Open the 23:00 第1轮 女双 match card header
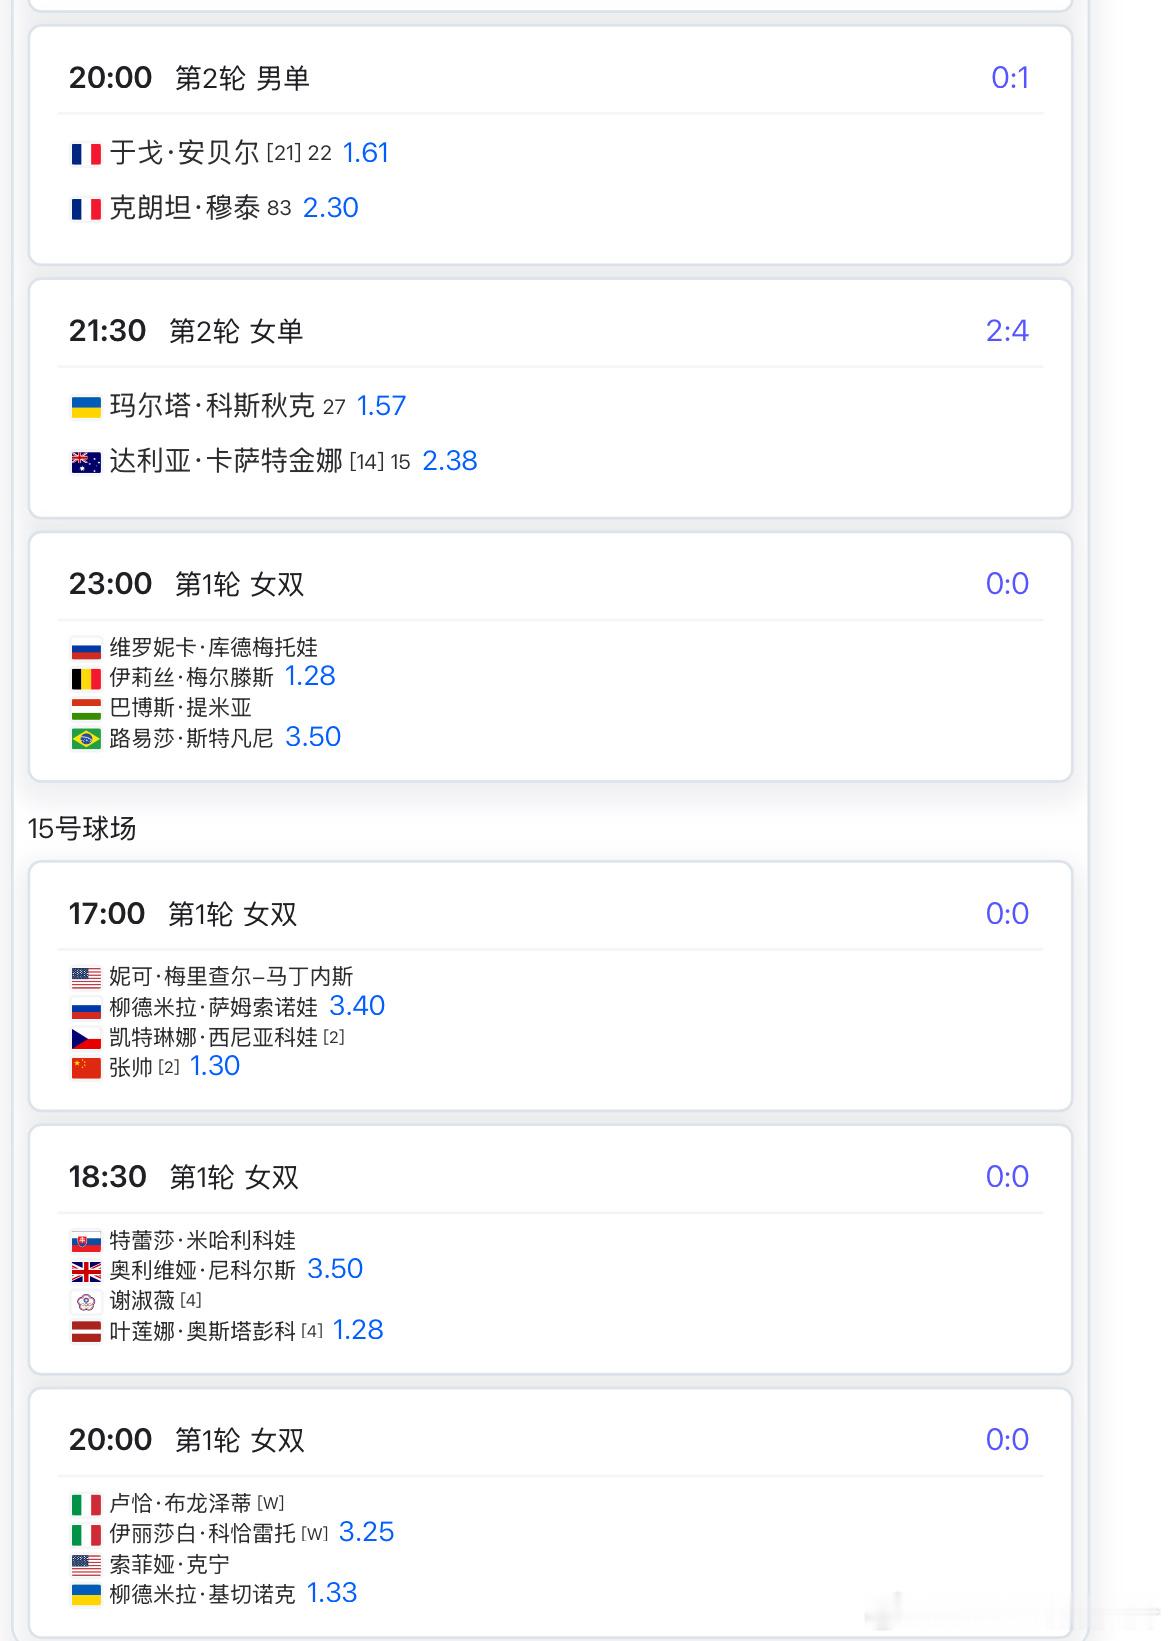 coord(550,584)
